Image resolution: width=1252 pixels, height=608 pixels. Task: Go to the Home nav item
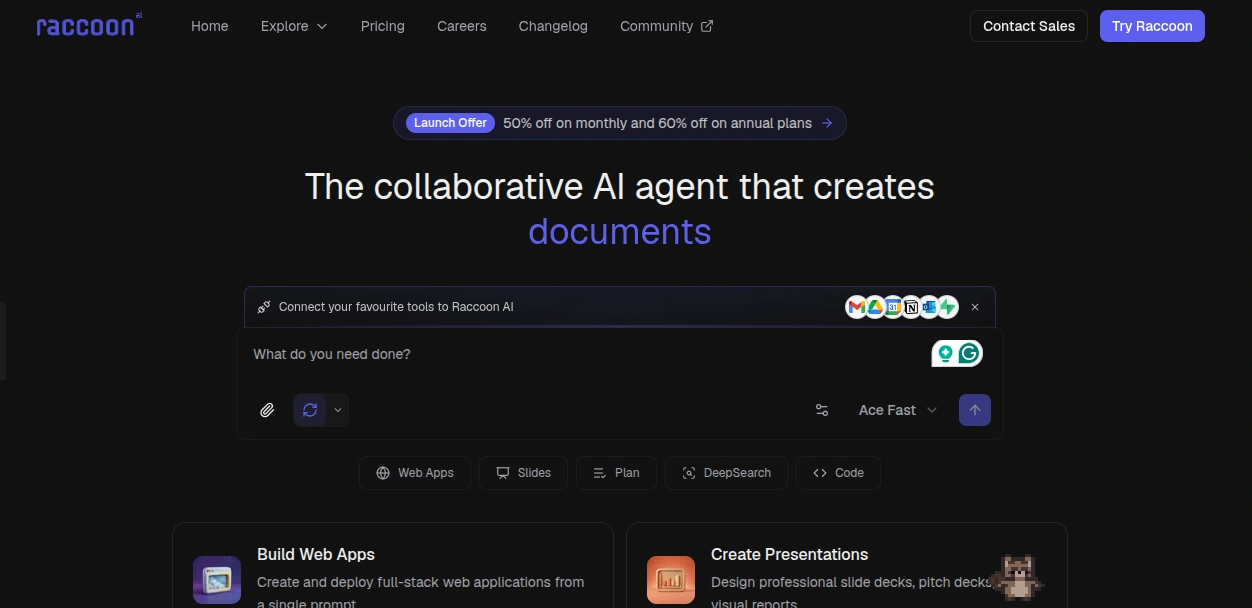click(210, 26)
